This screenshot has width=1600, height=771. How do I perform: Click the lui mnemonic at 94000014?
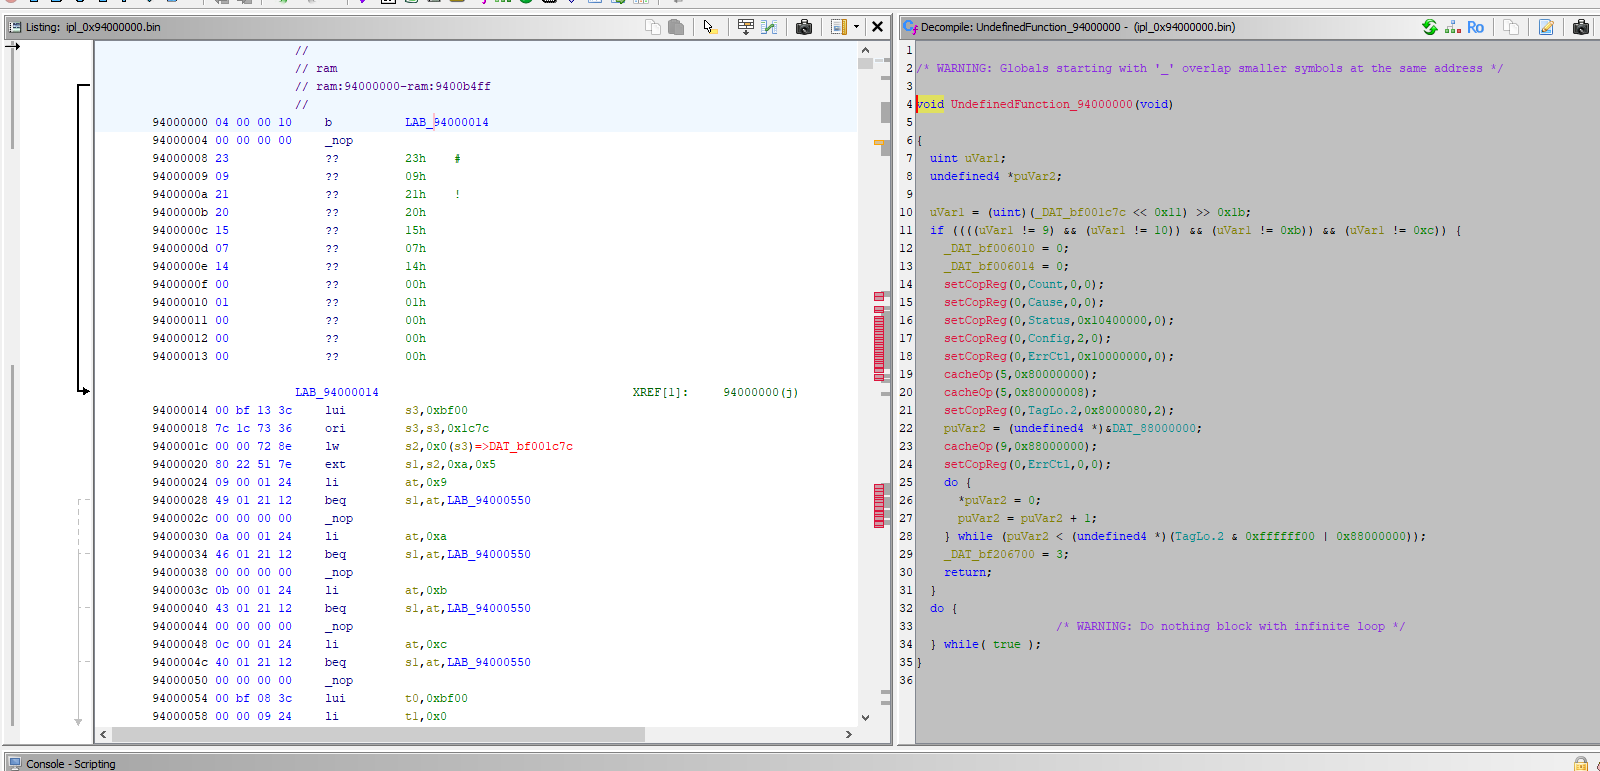pyautogui.click(x=335, y=410)
